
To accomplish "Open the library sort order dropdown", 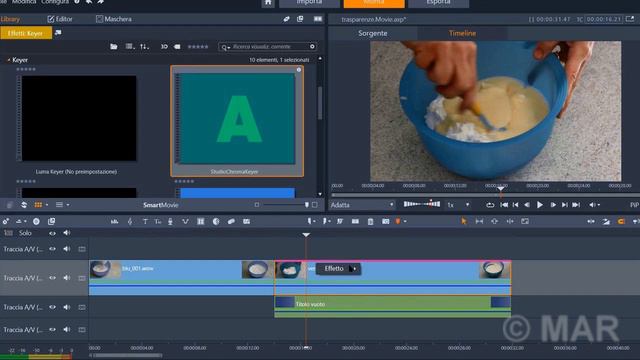I will pyautogui.click(x=144, y=47).
